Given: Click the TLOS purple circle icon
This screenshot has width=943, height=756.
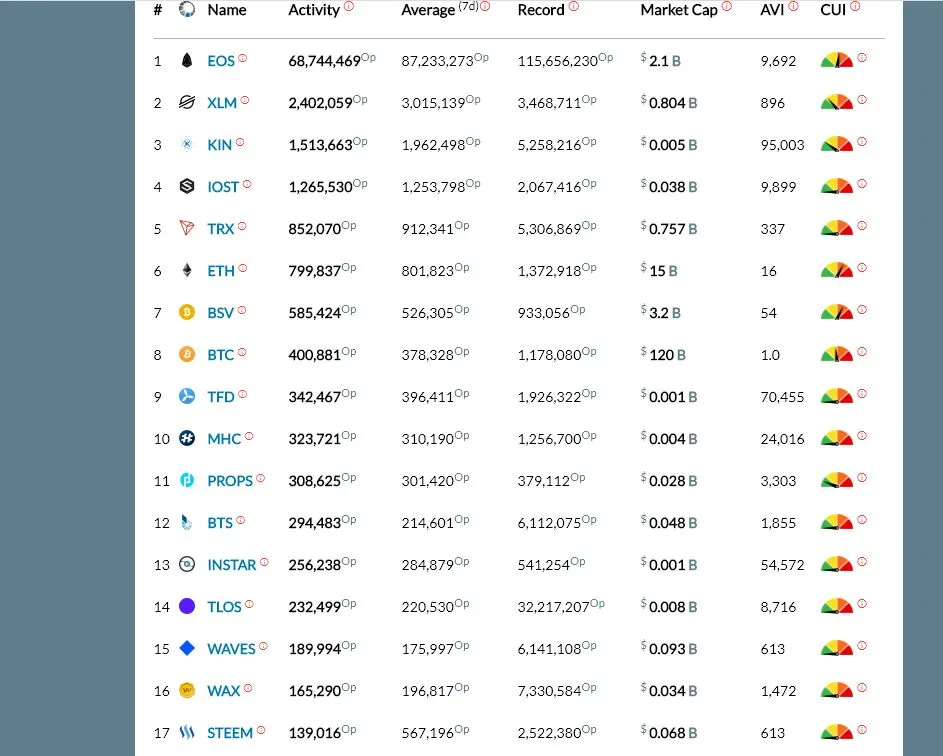Looking at the screenshot, I should point(187,606).
